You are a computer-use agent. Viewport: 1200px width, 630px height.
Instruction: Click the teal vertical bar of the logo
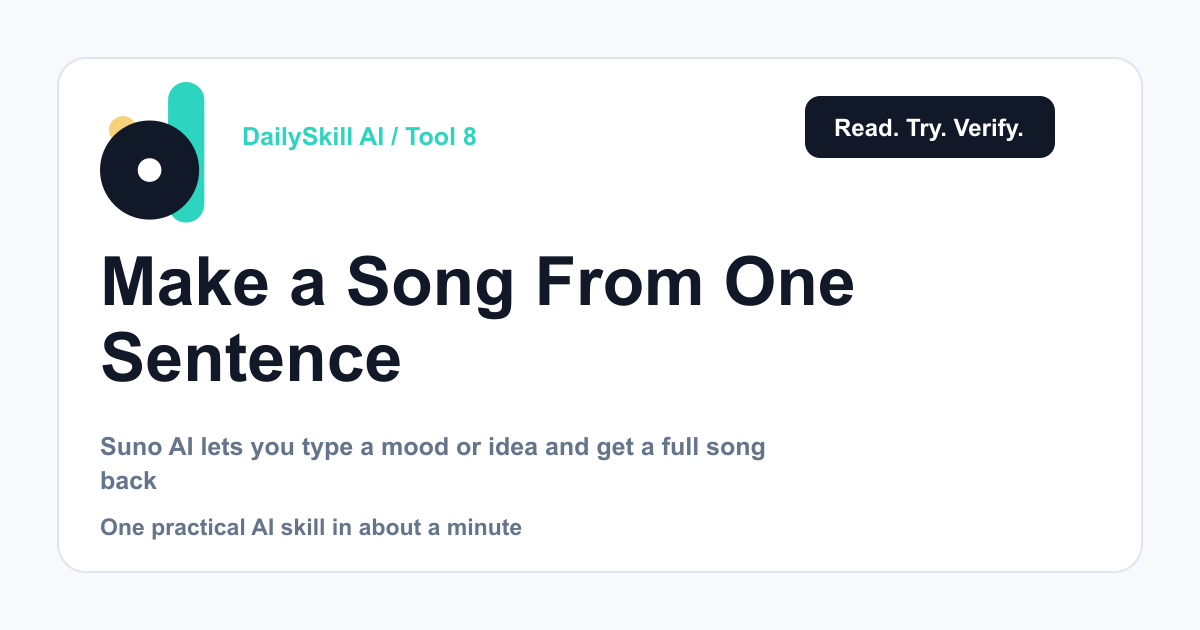coord(187,152)
